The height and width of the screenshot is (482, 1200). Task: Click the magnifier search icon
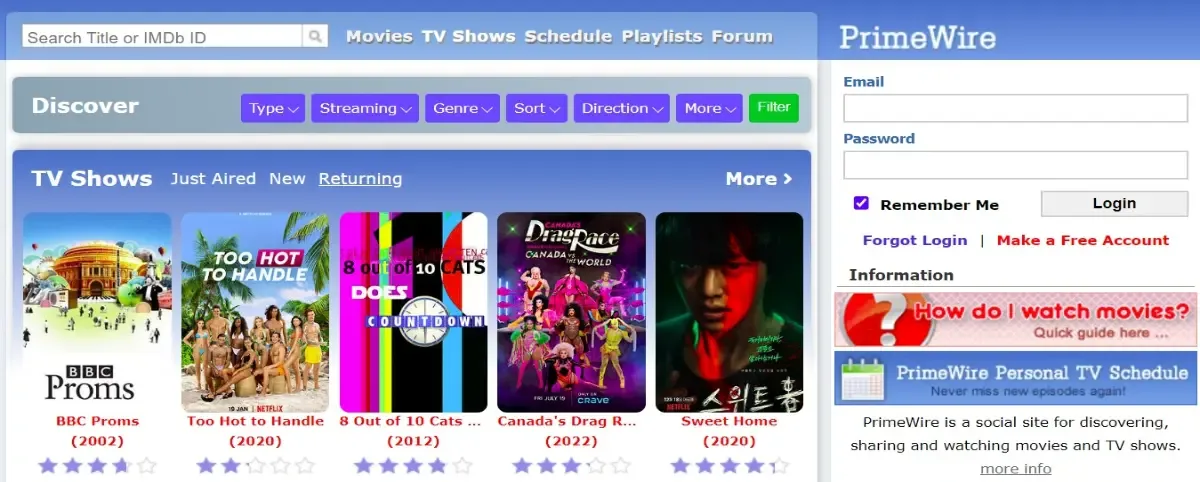[315, 37]
